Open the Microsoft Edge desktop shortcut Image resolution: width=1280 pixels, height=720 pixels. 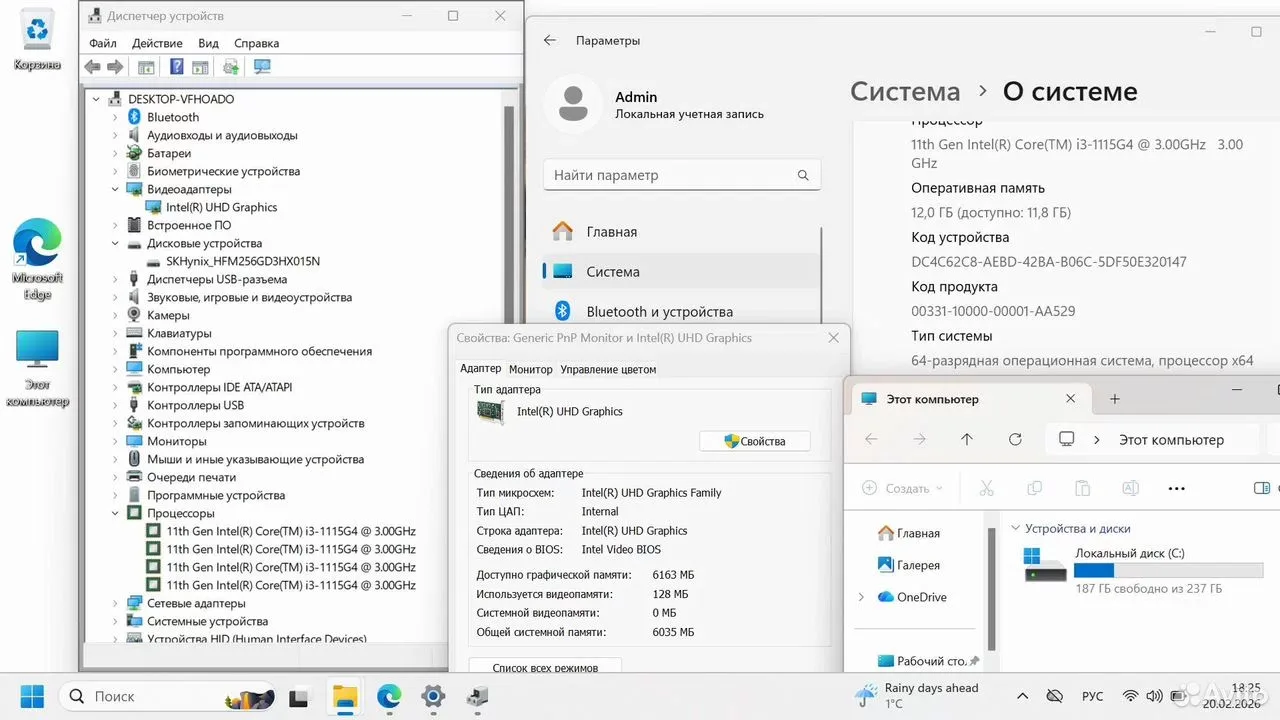coord(37,260)
